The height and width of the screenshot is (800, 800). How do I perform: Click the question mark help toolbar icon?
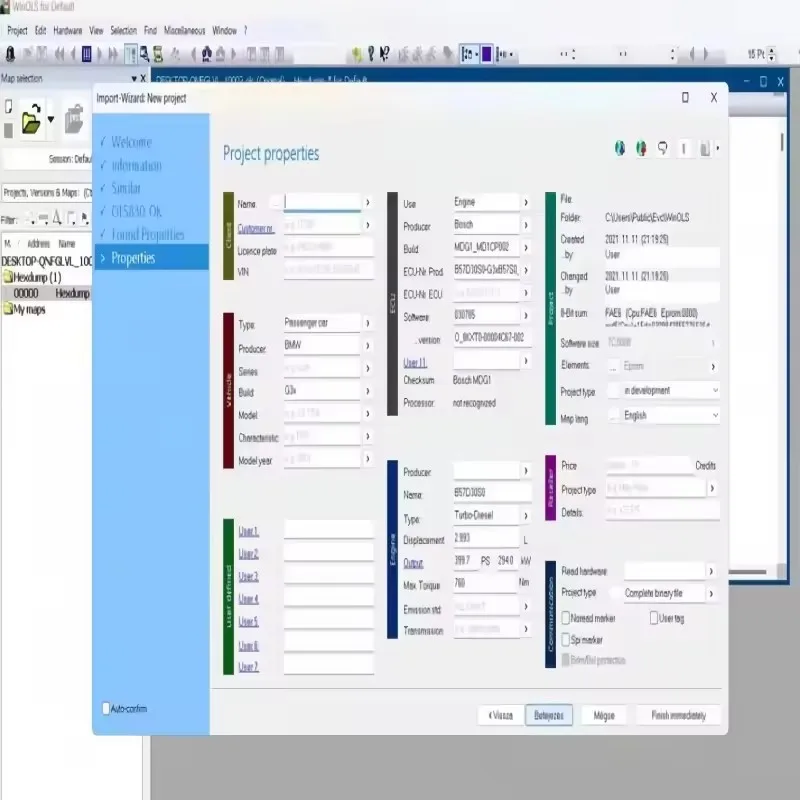tap(371, 54)
